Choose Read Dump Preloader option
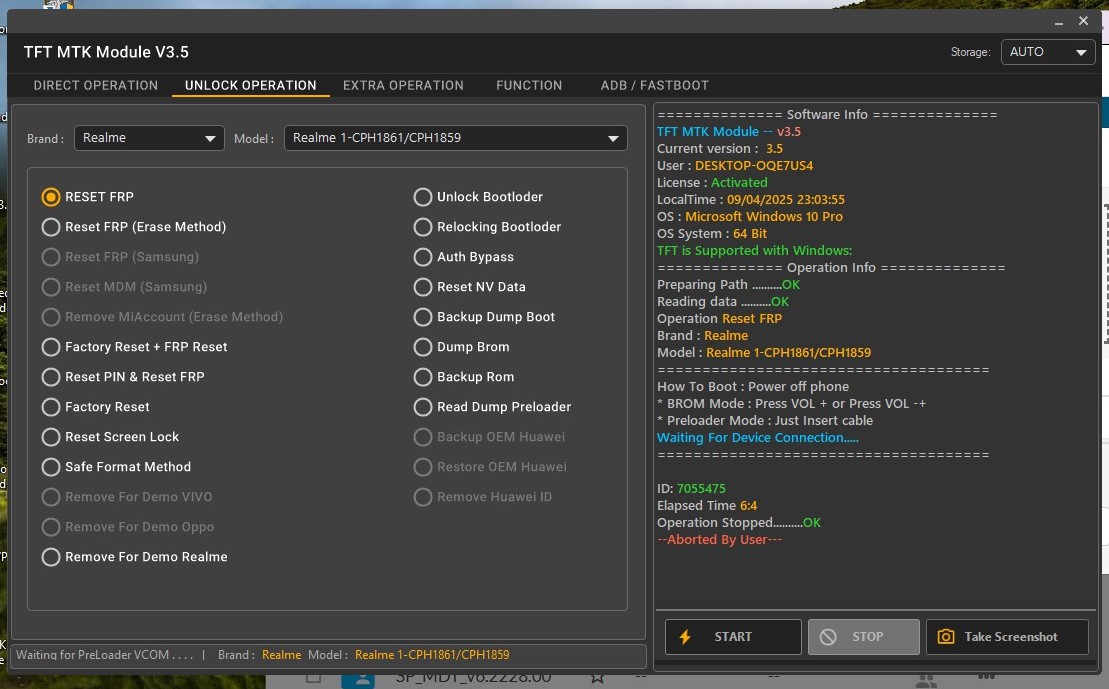This screenshot has height=689, width=1109. click(x=422, y=407)
